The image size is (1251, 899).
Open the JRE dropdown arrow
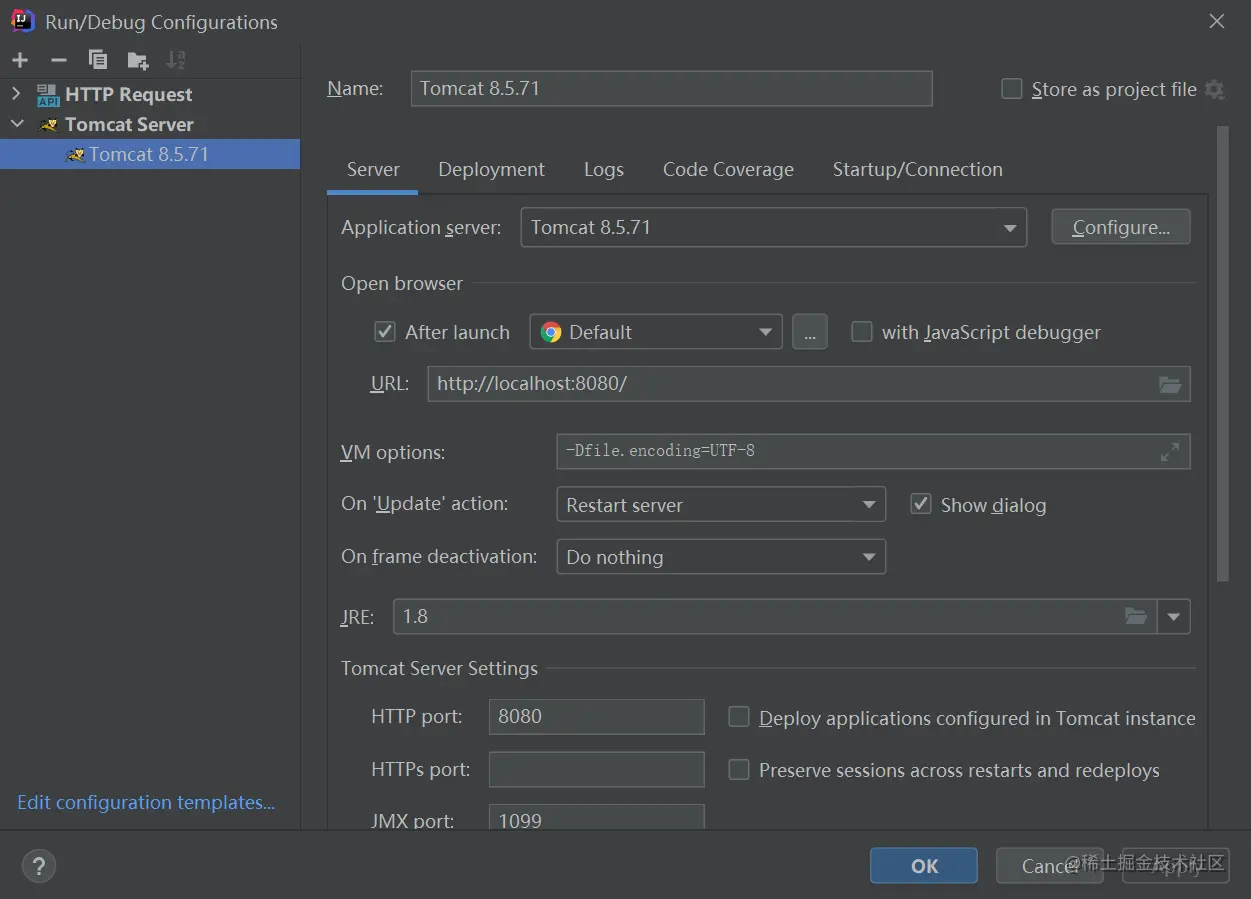click(1174, 616)
